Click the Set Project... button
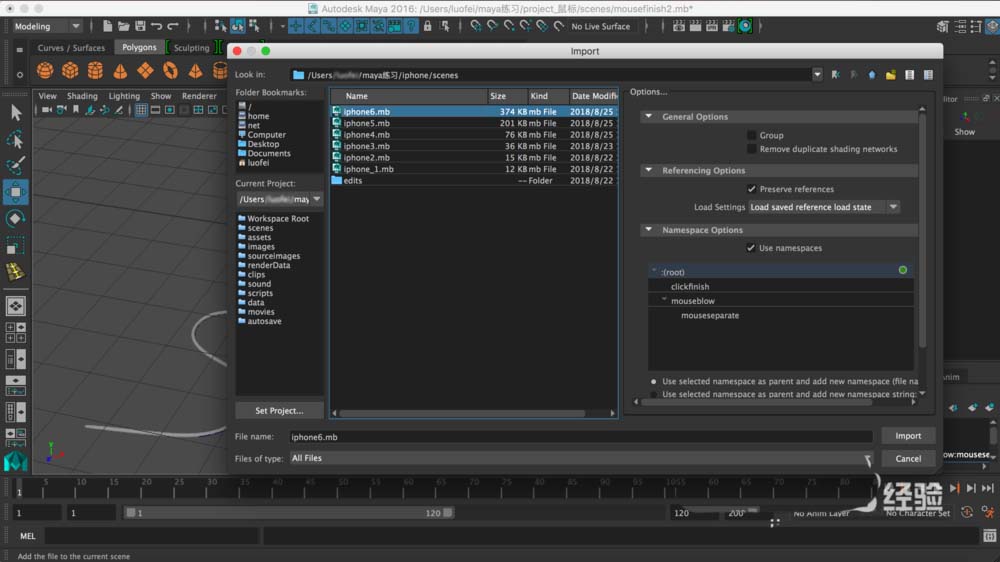The image size is (1000, 562). pos(279,410)
